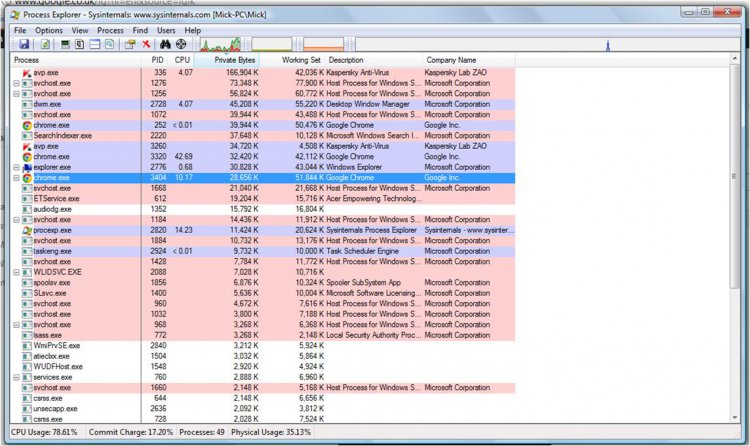Screen dimensions: 750x446
Task: Click the View DLLs/Handles toolbar icon
Action: click(x=110, y=45)
